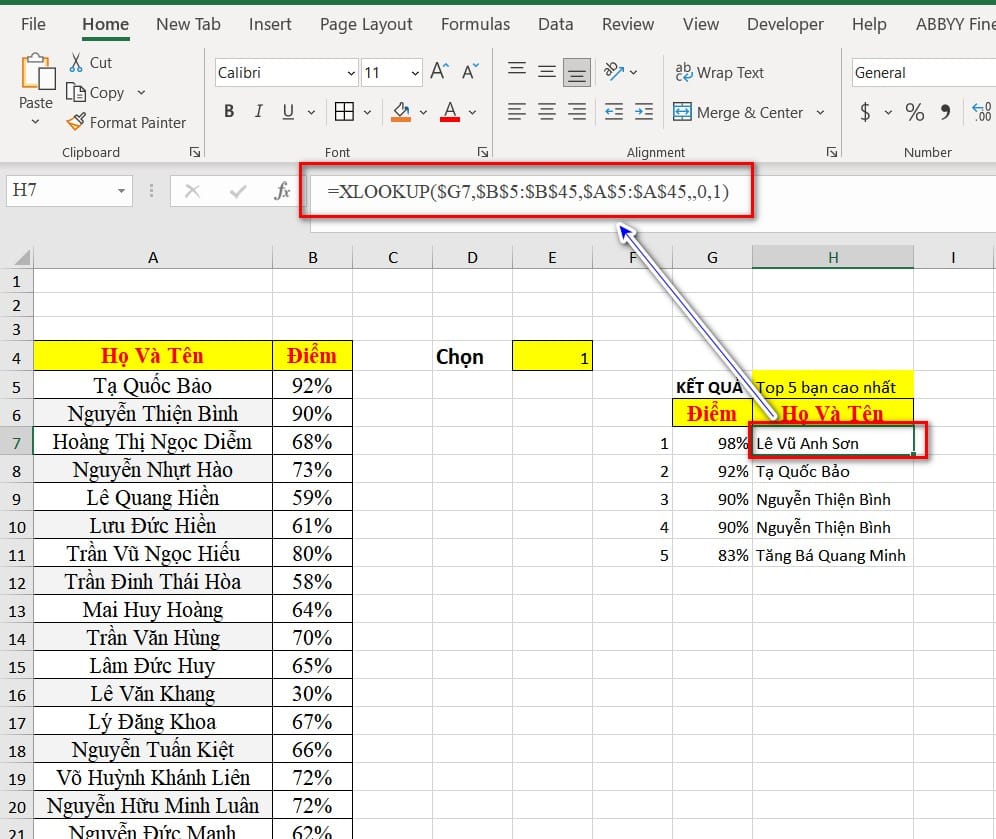Image resolution: width=996 pixels, height=839 pixels.
Task: Toggle Italic formatting
Action: [259, 112]
